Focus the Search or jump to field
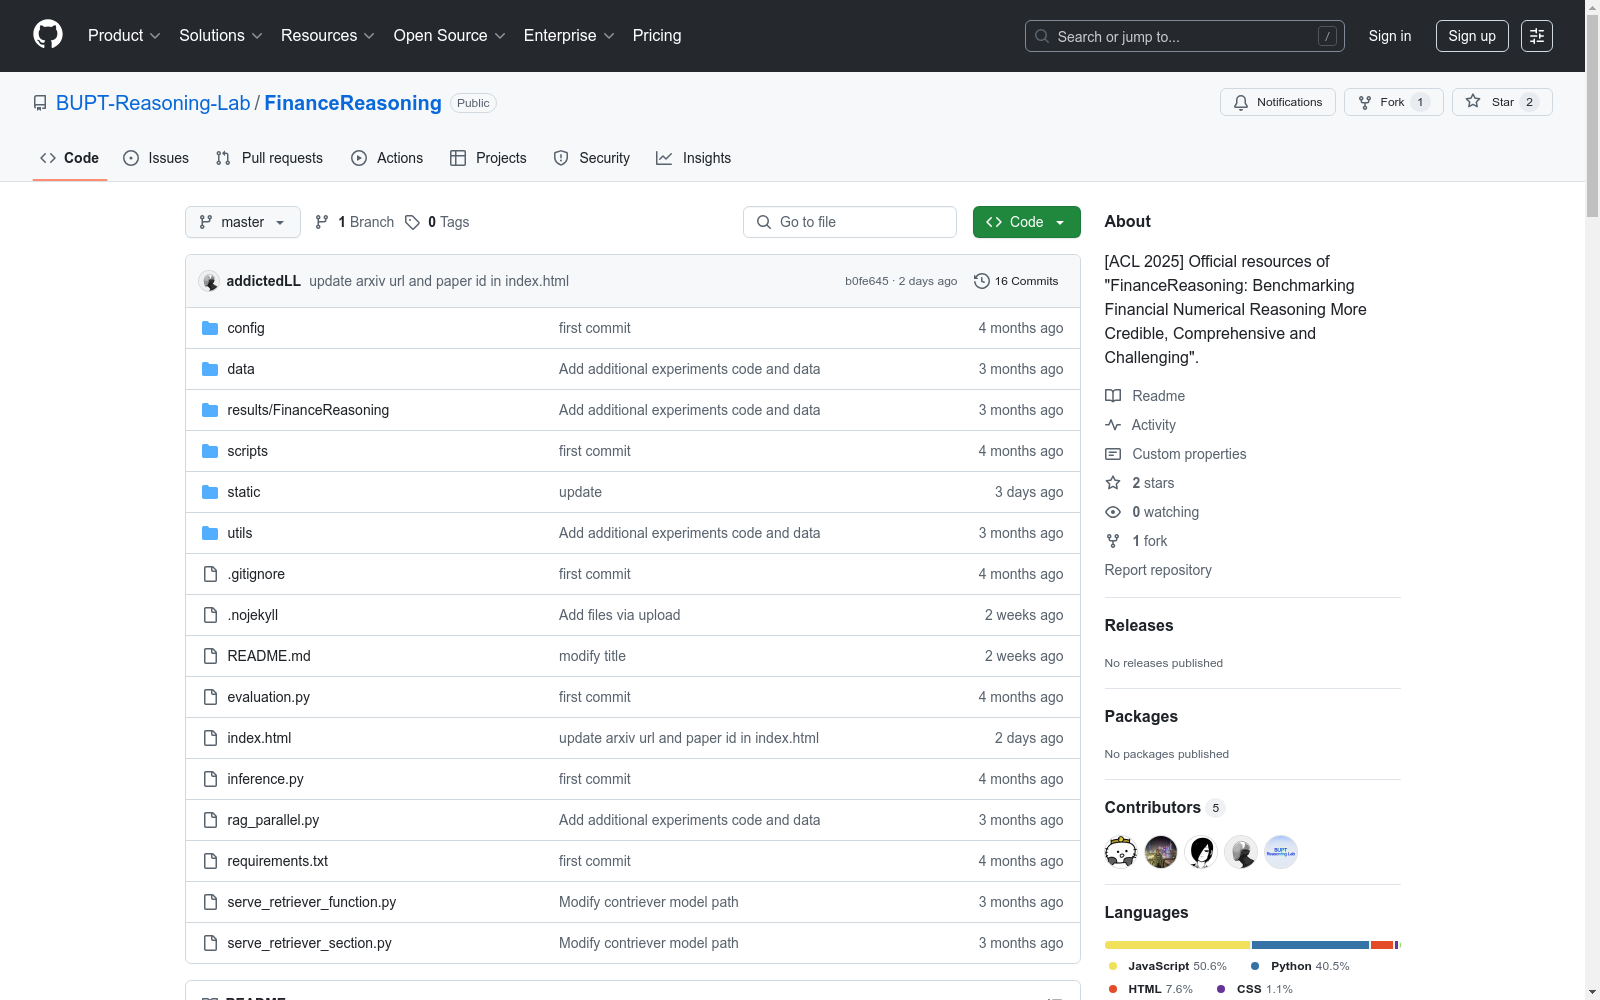 pyautogui.click(x=1185, y=36)
